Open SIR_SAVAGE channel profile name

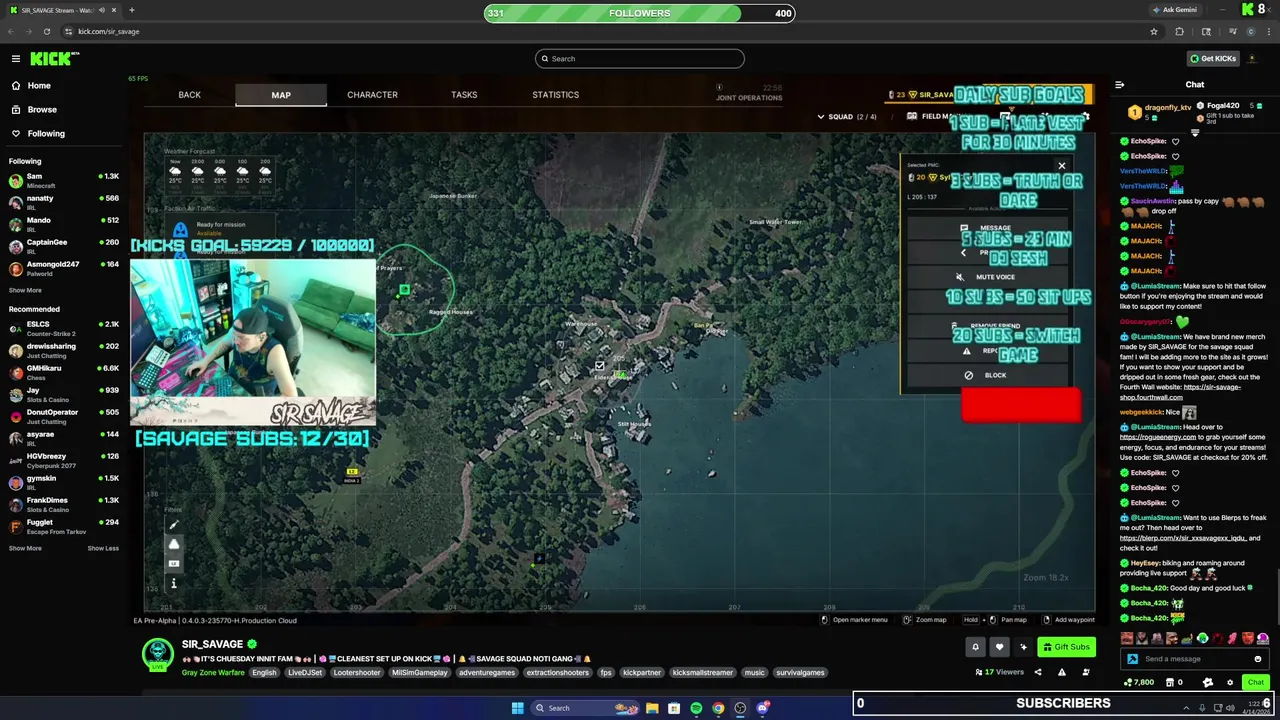click(212, 645)
